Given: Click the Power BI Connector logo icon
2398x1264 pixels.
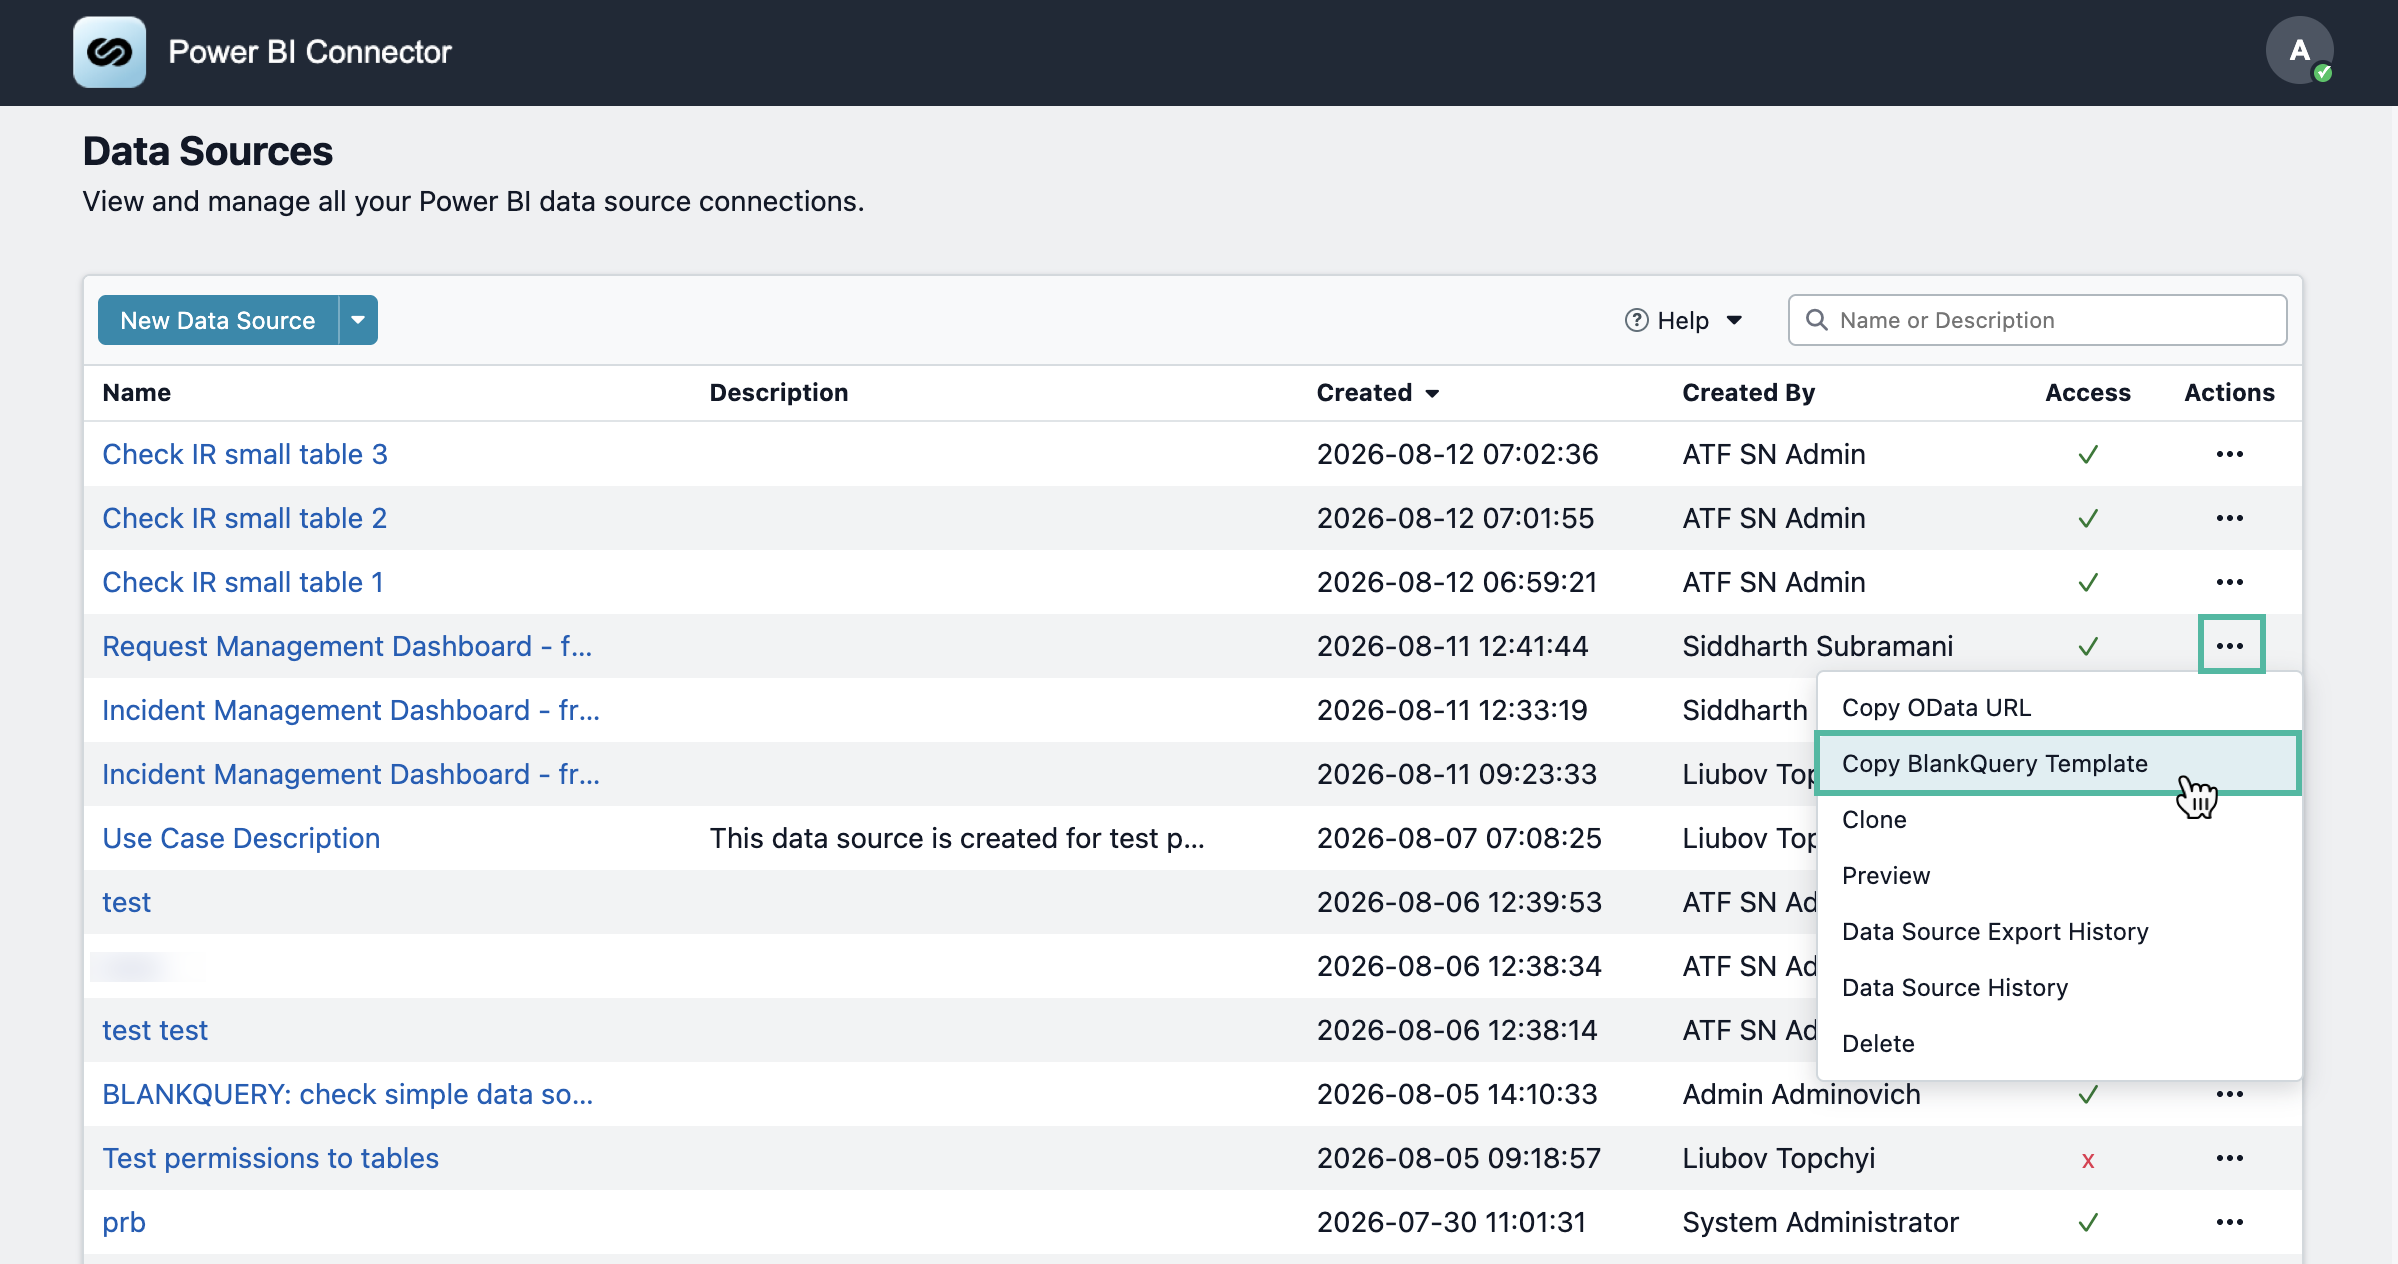Looking at the screenshot, I should pyautogui.click(x=109, y=52).
